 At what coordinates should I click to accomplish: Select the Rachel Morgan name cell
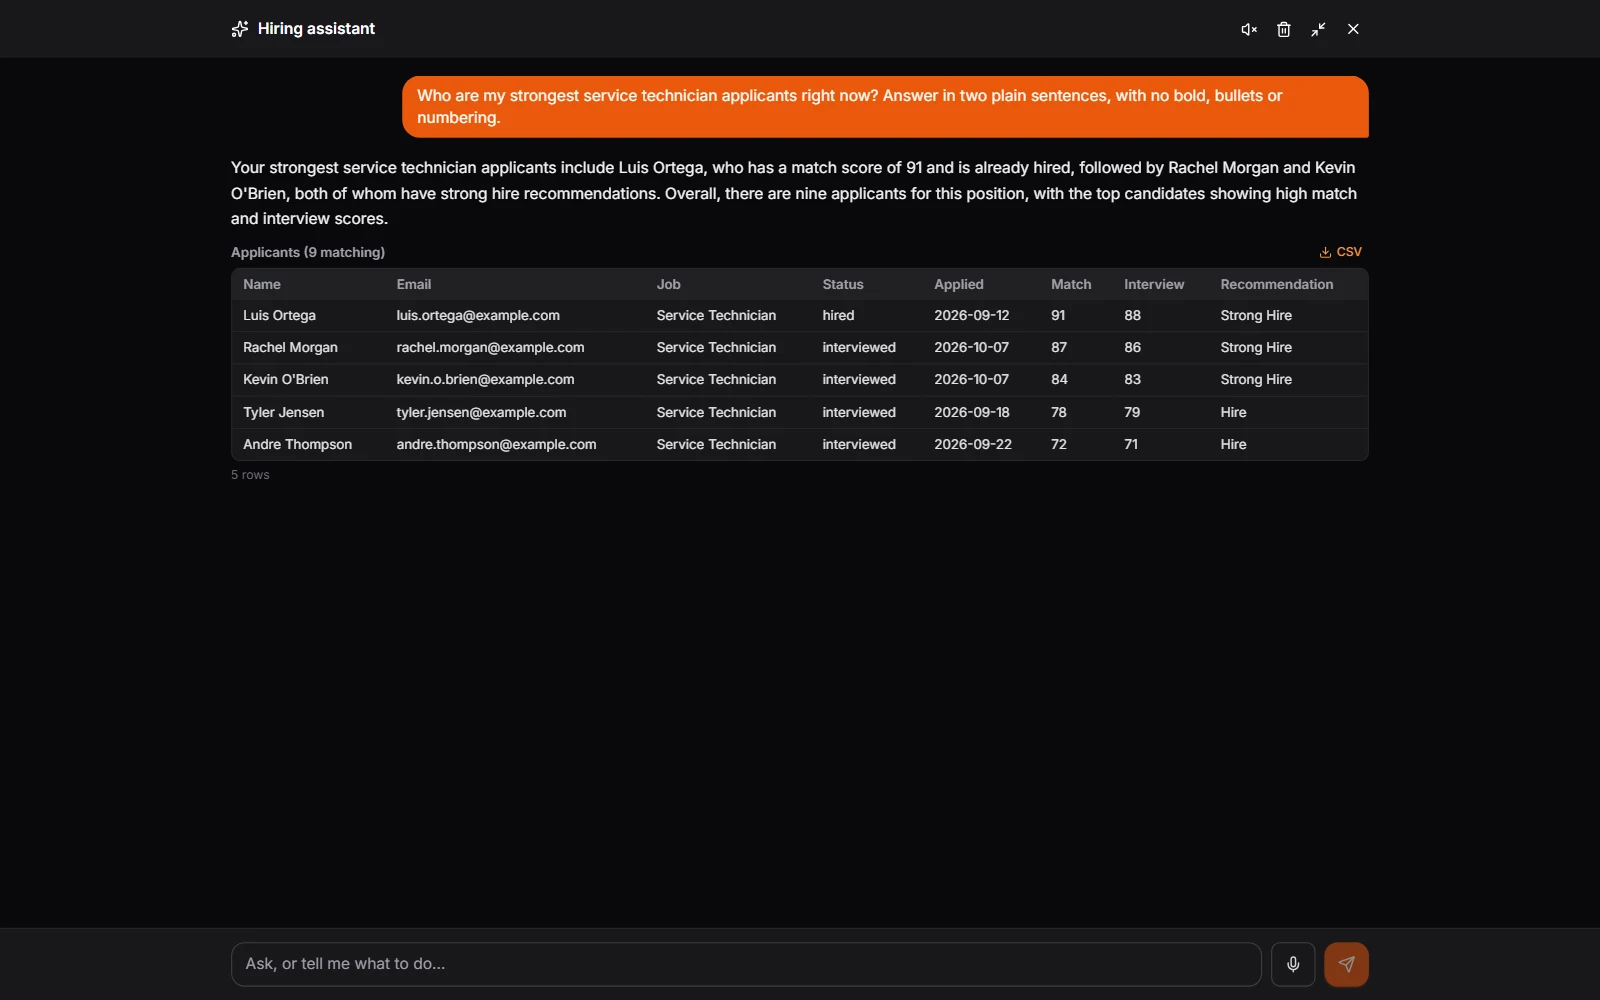(x=290, y=347)
